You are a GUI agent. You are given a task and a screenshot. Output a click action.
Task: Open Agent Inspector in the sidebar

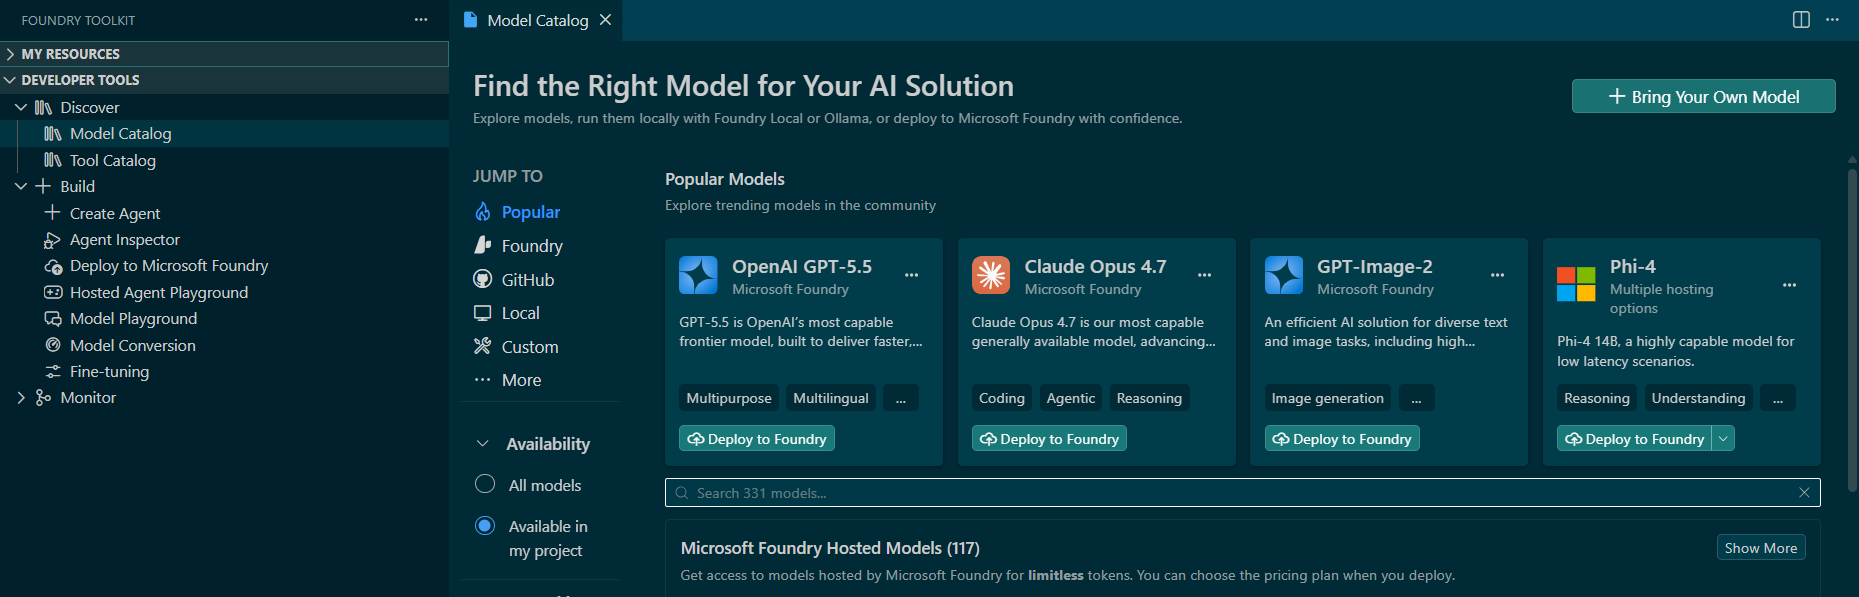click(x=125, y=240)
